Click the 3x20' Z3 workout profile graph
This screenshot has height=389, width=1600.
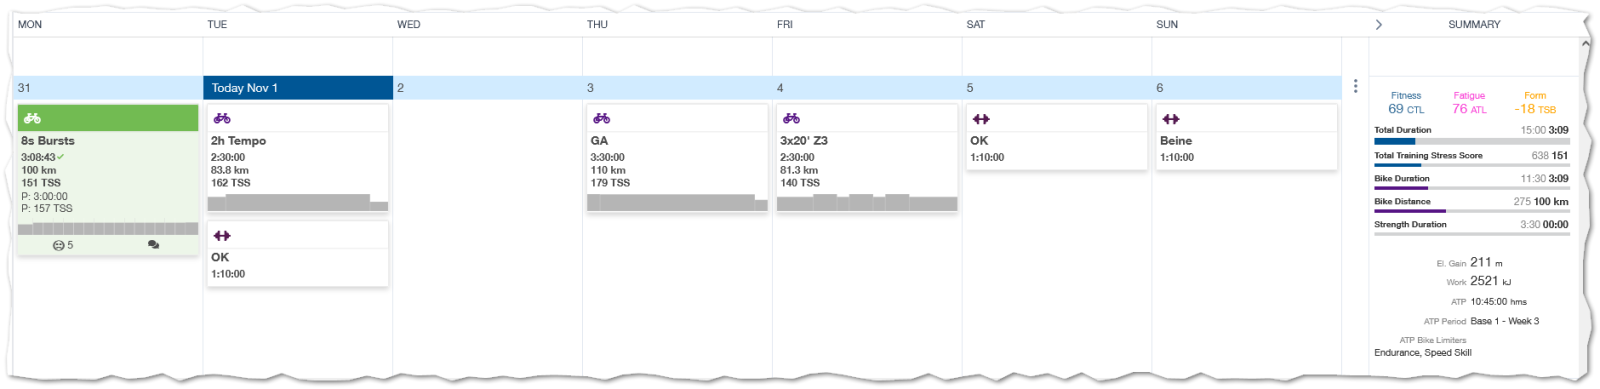[x=867, y=203]
